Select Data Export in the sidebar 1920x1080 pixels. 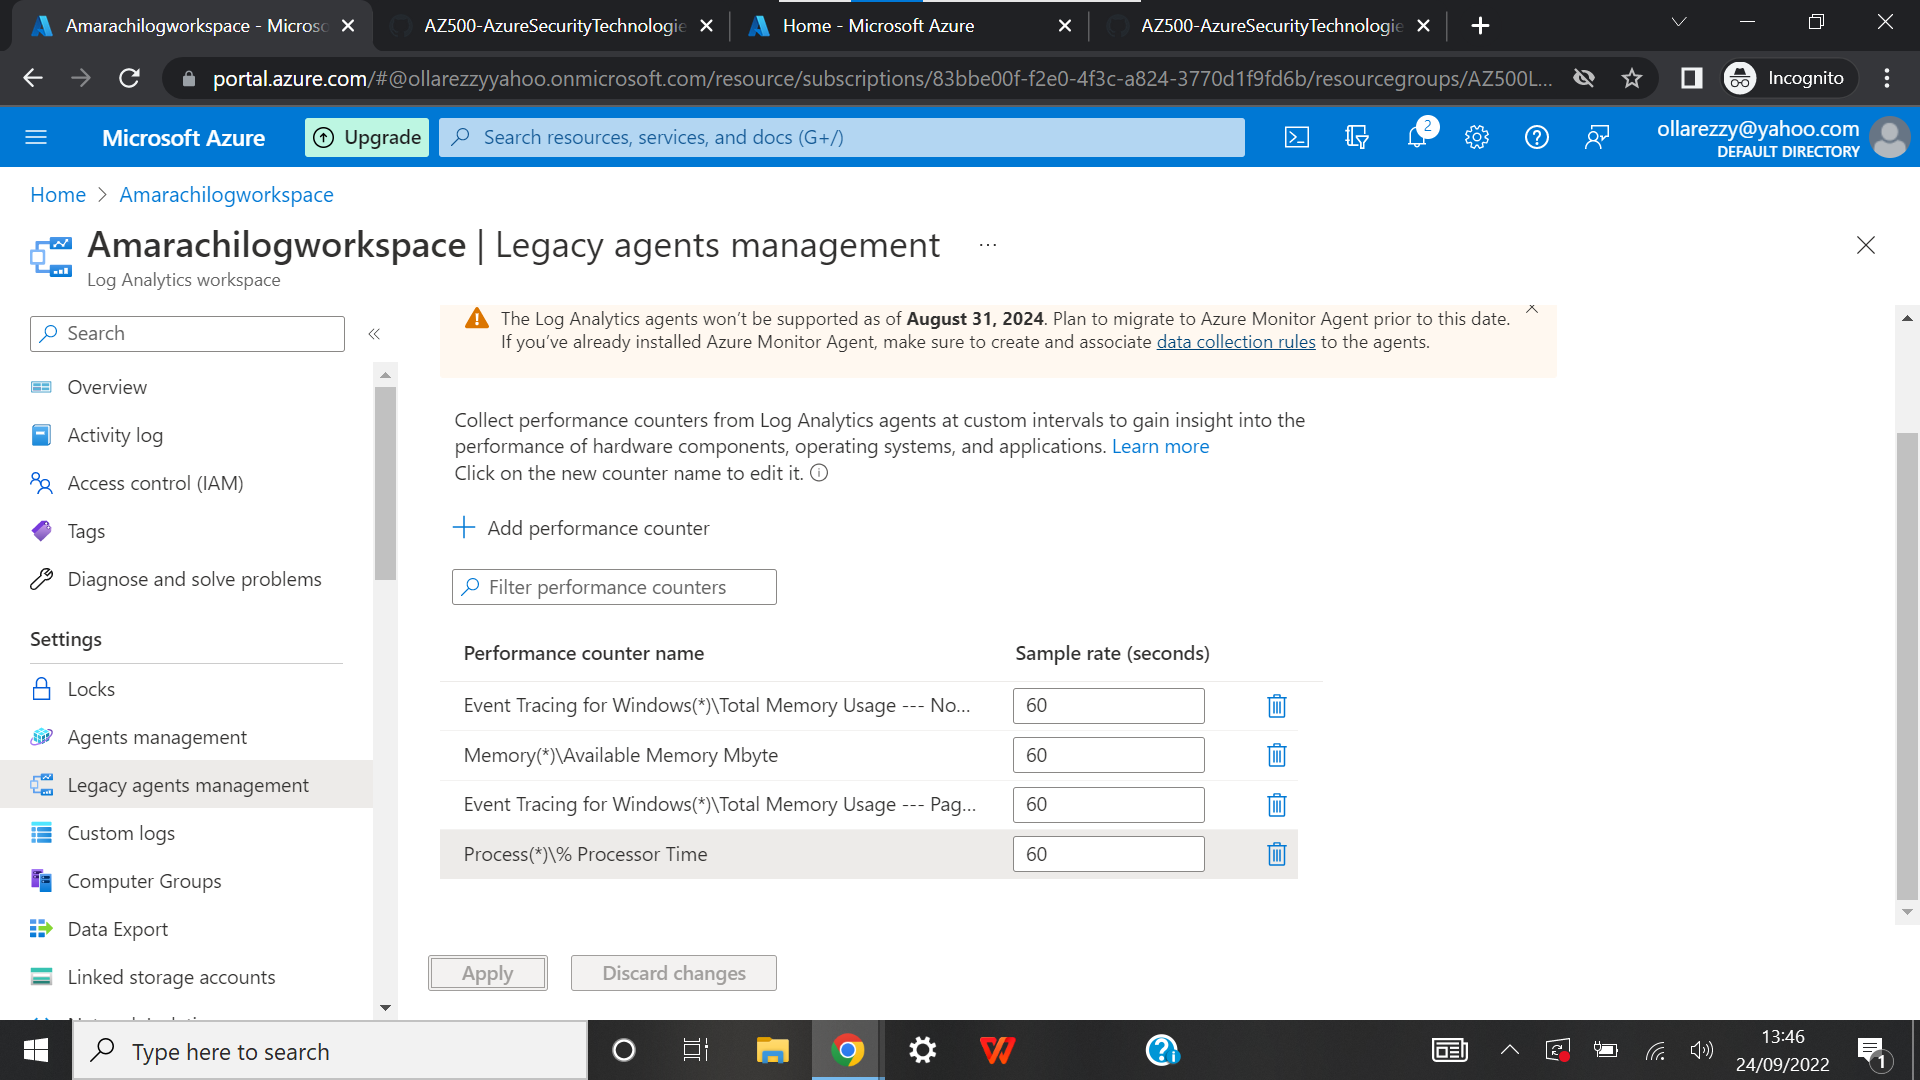117,928
